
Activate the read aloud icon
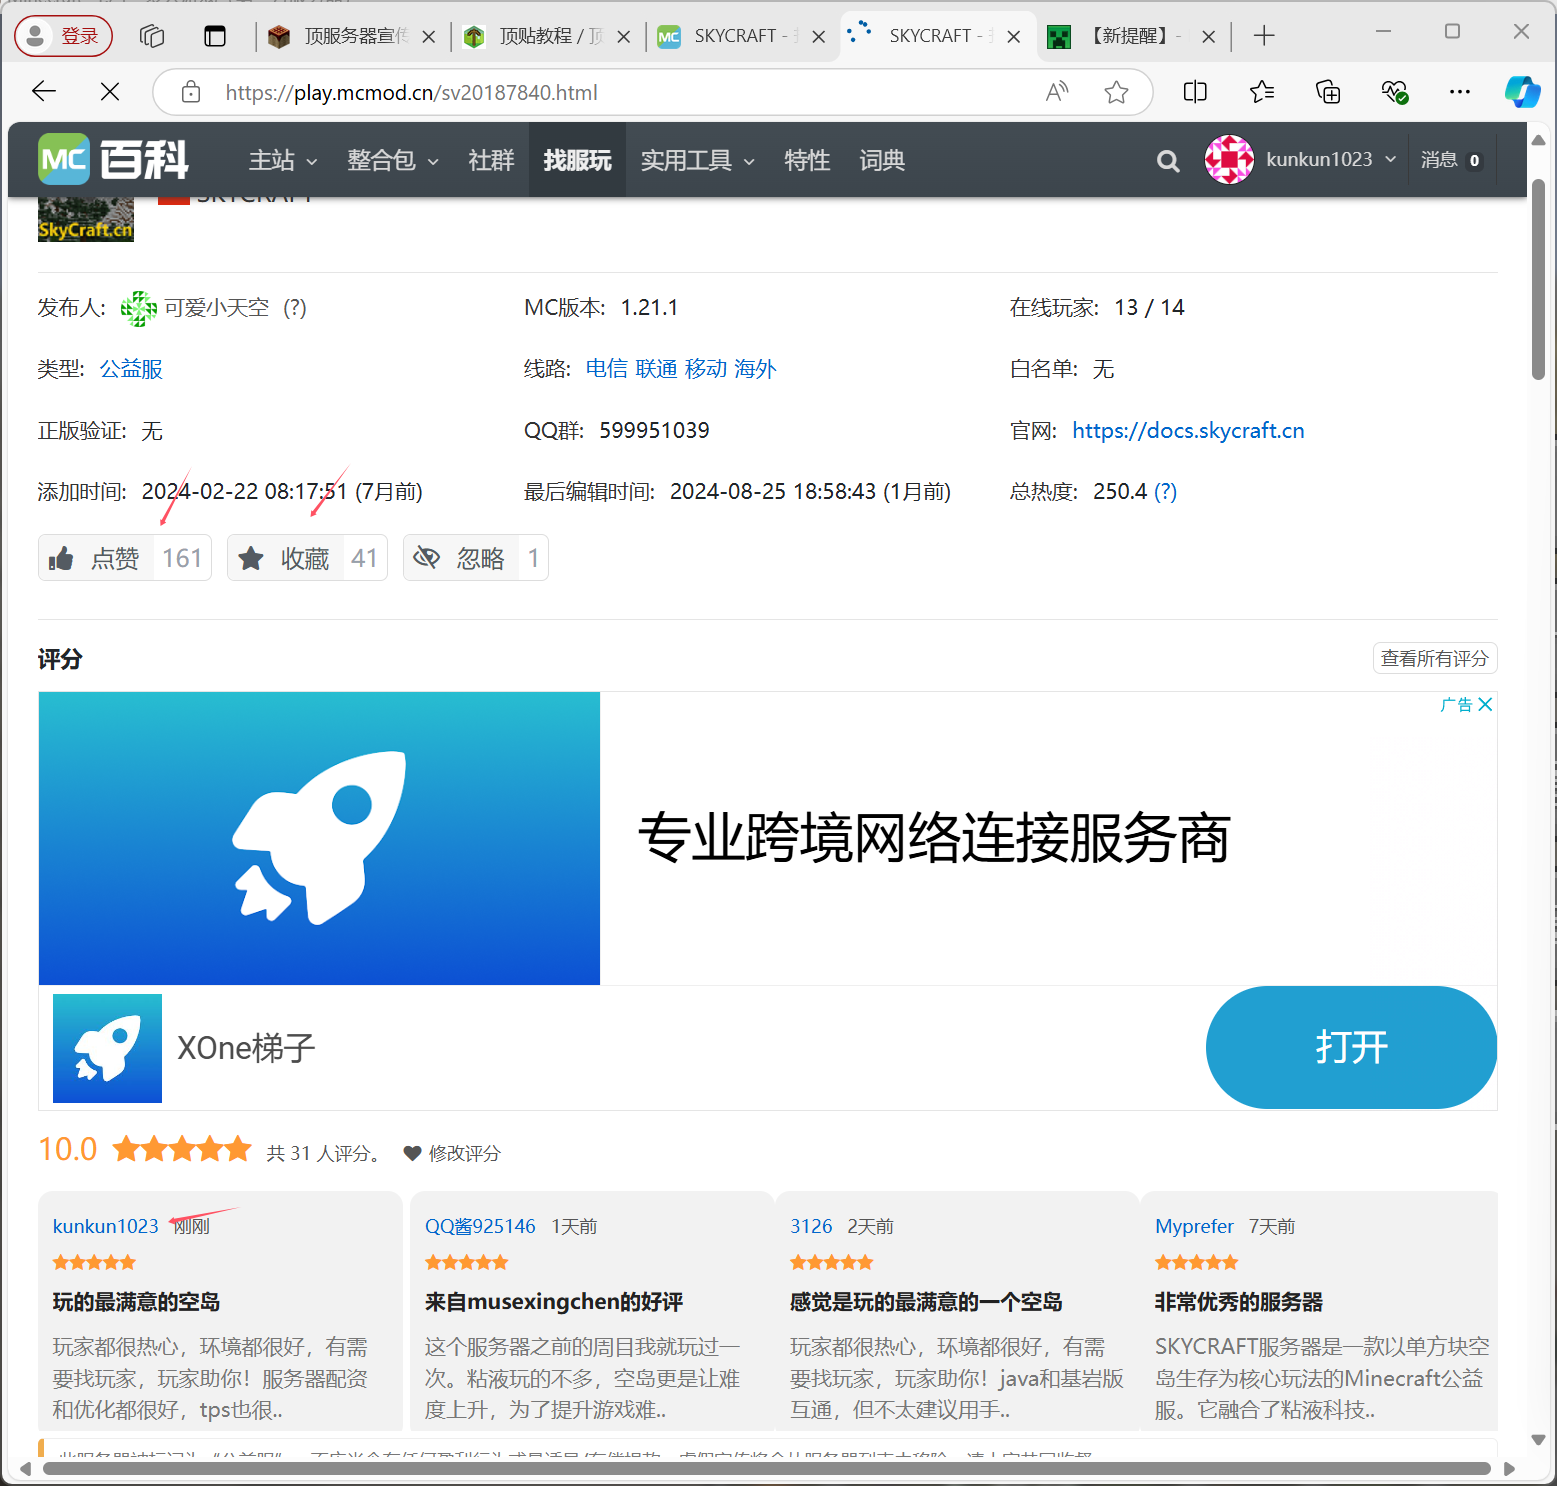tap(1056, 92)
